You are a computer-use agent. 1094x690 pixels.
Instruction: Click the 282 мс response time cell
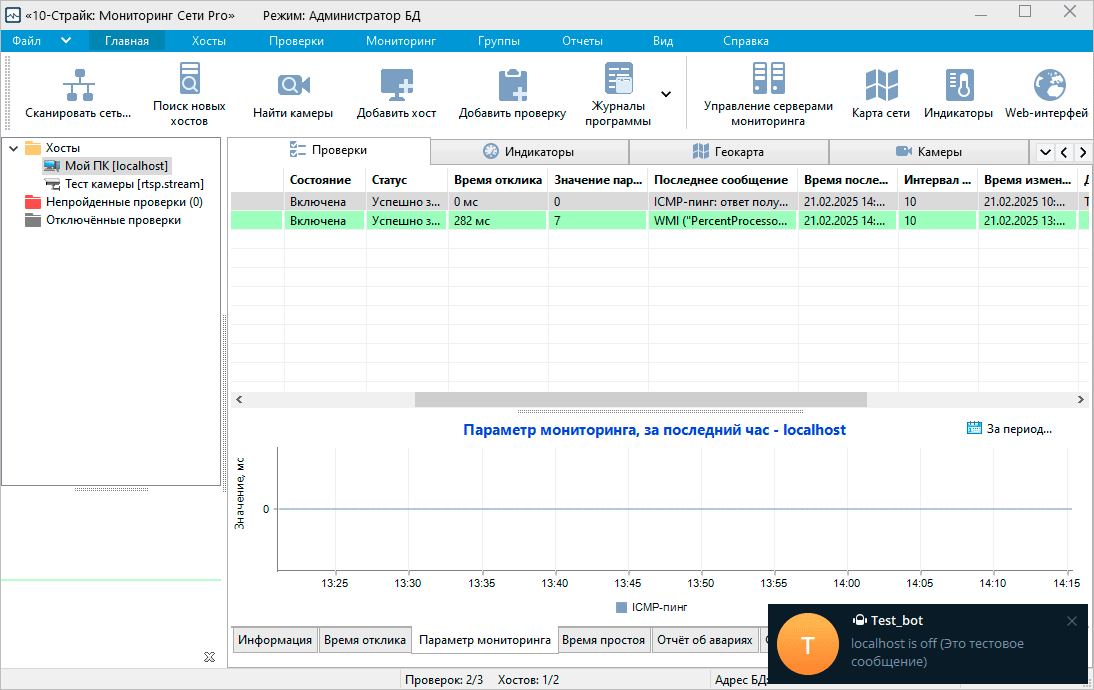(x=498, y=220)
